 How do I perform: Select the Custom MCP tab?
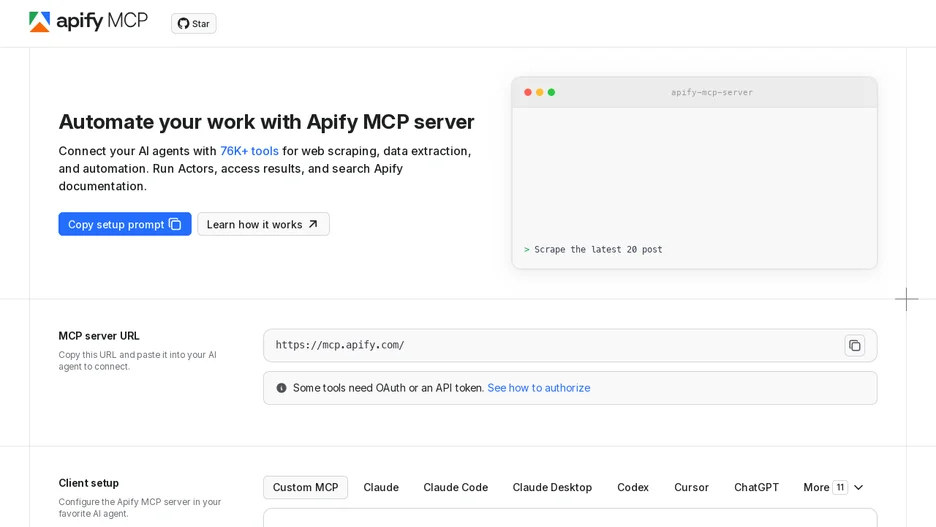[306, 488]
